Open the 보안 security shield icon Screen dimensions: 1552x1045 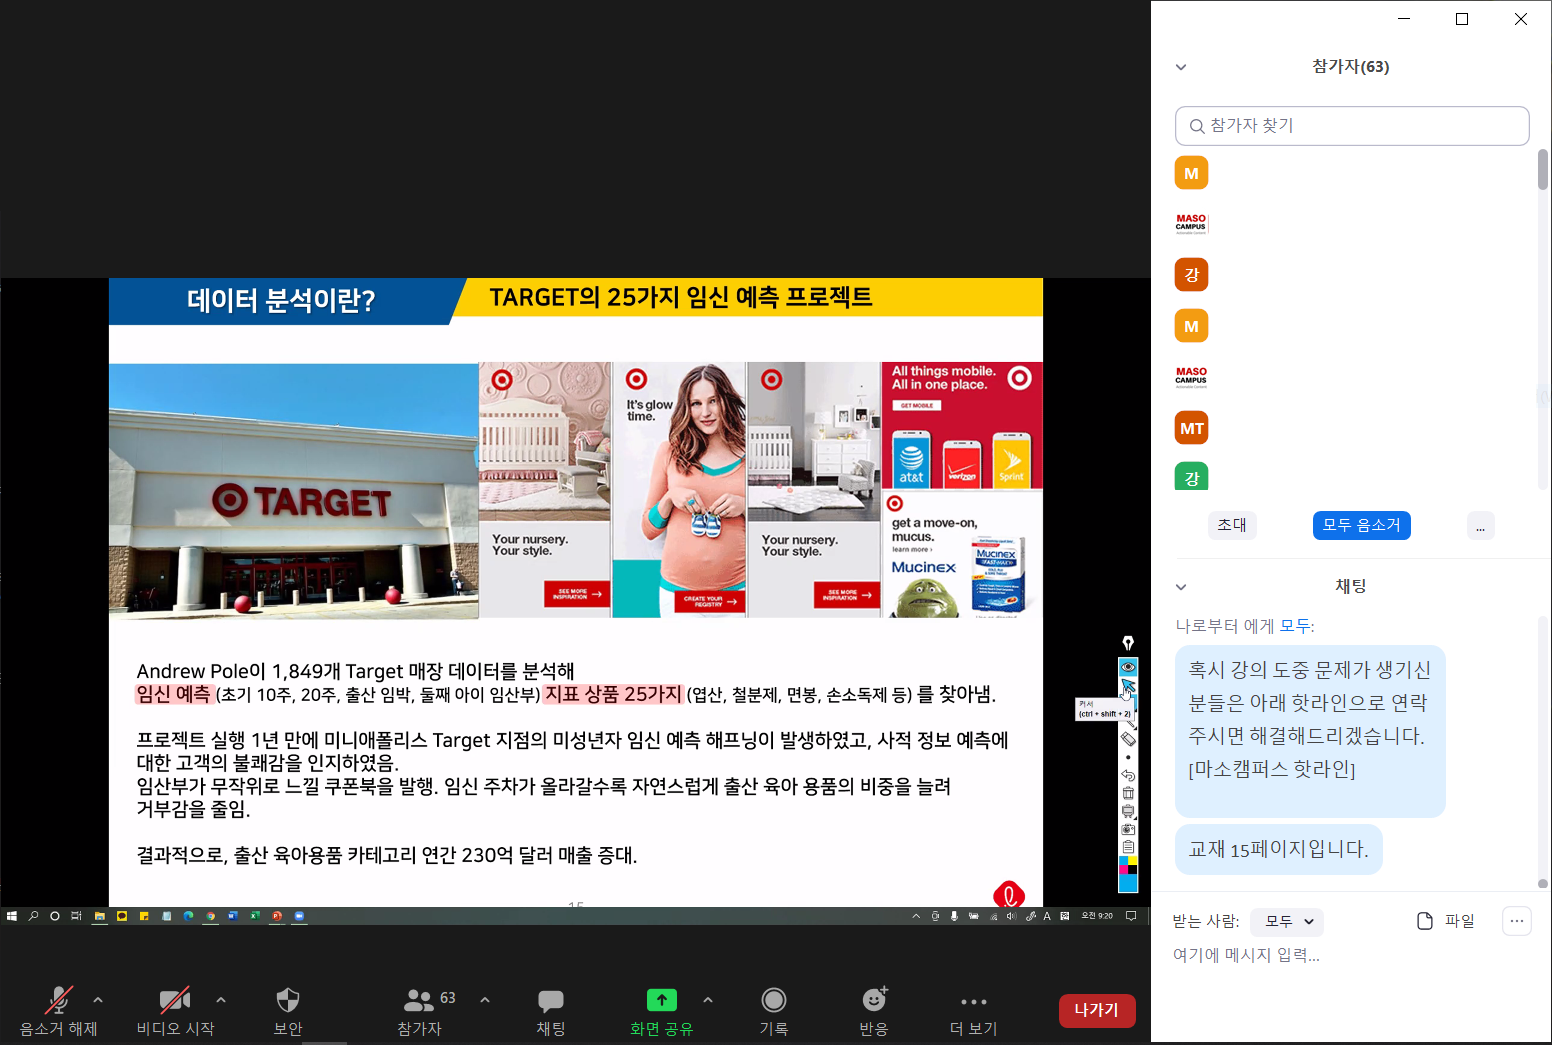[x=288, y=1009]
